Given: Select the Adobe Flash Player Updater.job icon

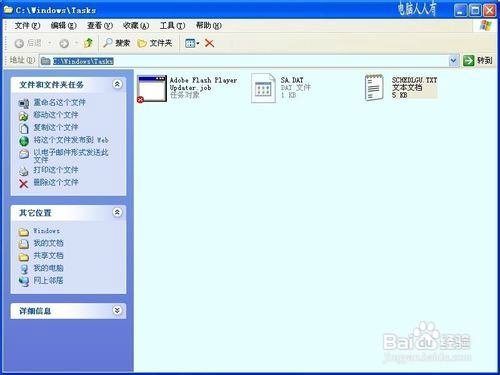Looking at the screenshot, I should tap(152, 89).
